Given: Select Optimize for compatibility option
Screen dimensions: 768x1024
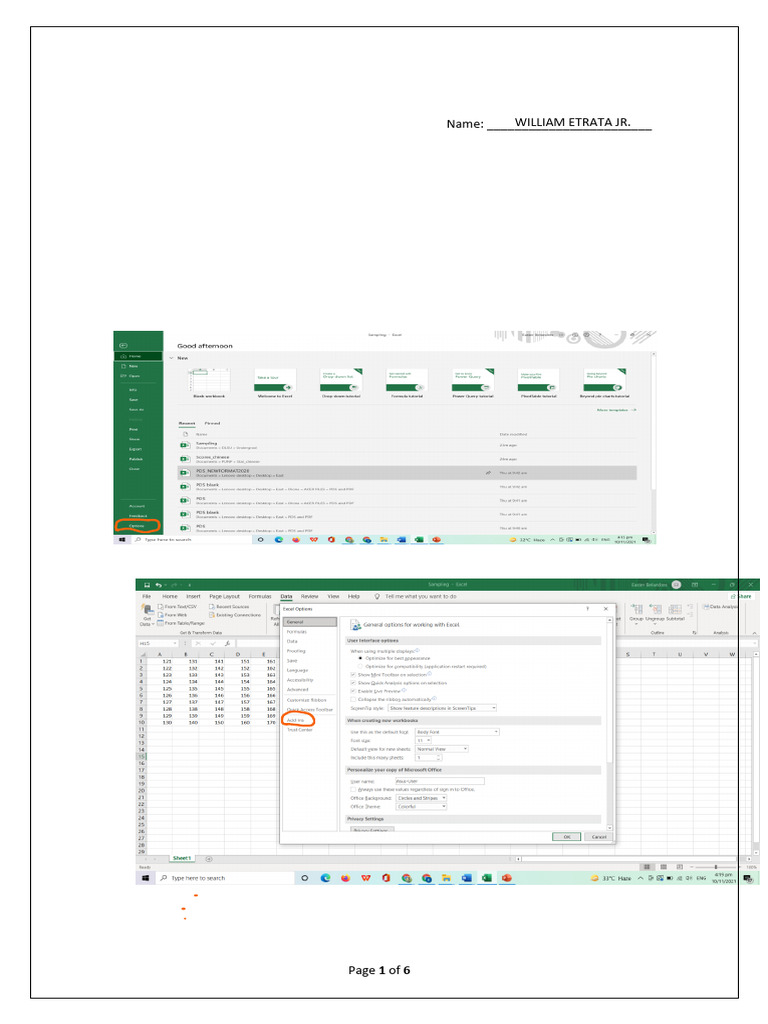Looking at the screenshot, I should coord(423,666).
